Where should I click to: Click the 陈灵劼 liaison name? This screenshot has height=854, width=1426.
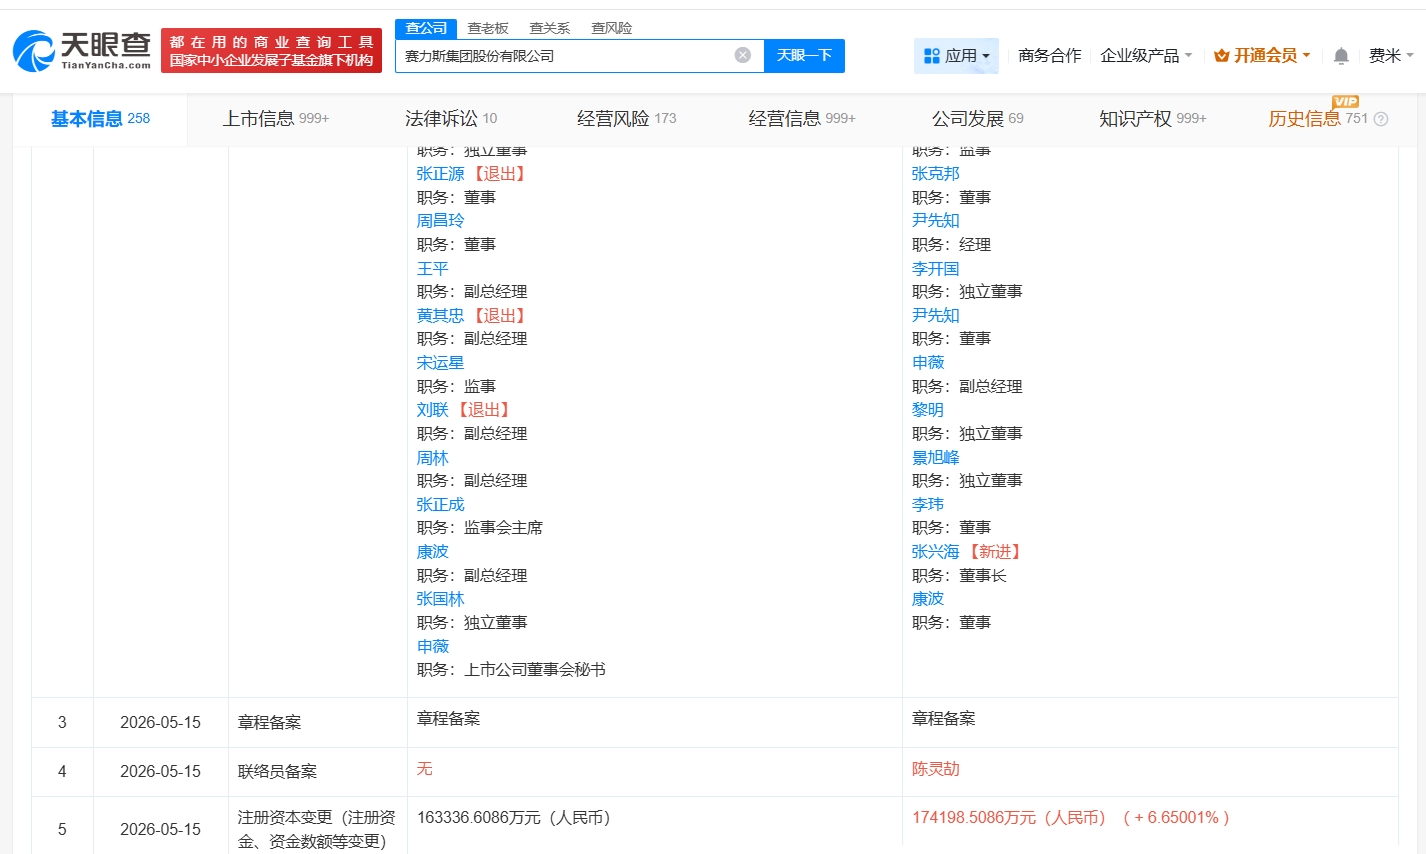[935, 769]
